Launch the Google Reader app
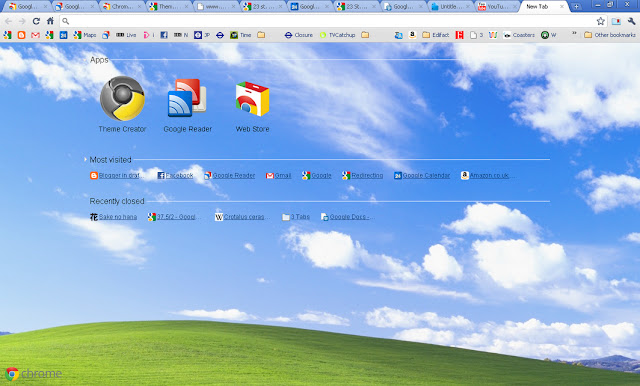The width and height of the screenshot is (640, 386). tap(187, 104)
